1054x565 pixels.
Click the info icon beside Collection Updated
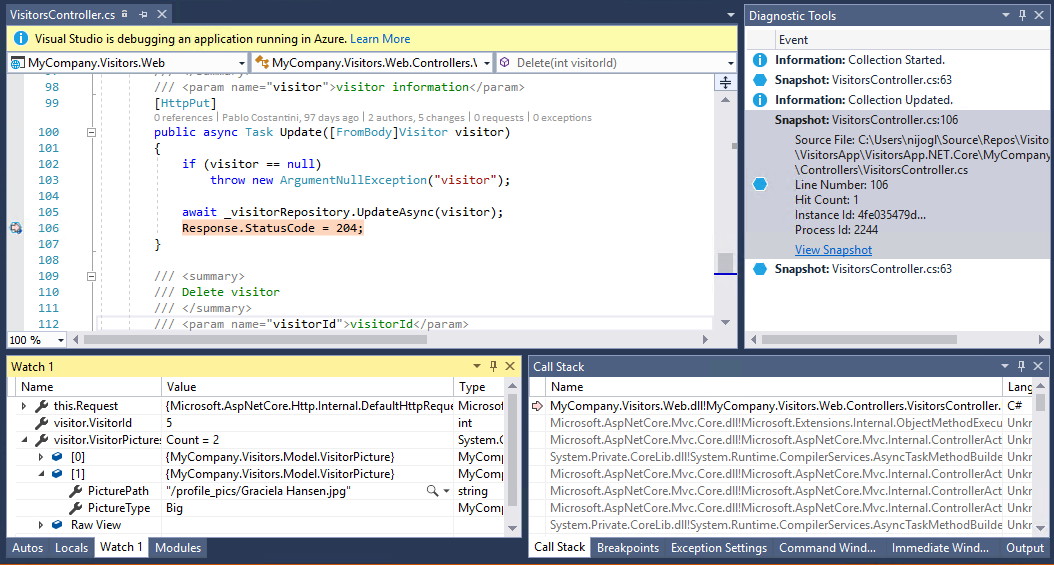(760, 100)
